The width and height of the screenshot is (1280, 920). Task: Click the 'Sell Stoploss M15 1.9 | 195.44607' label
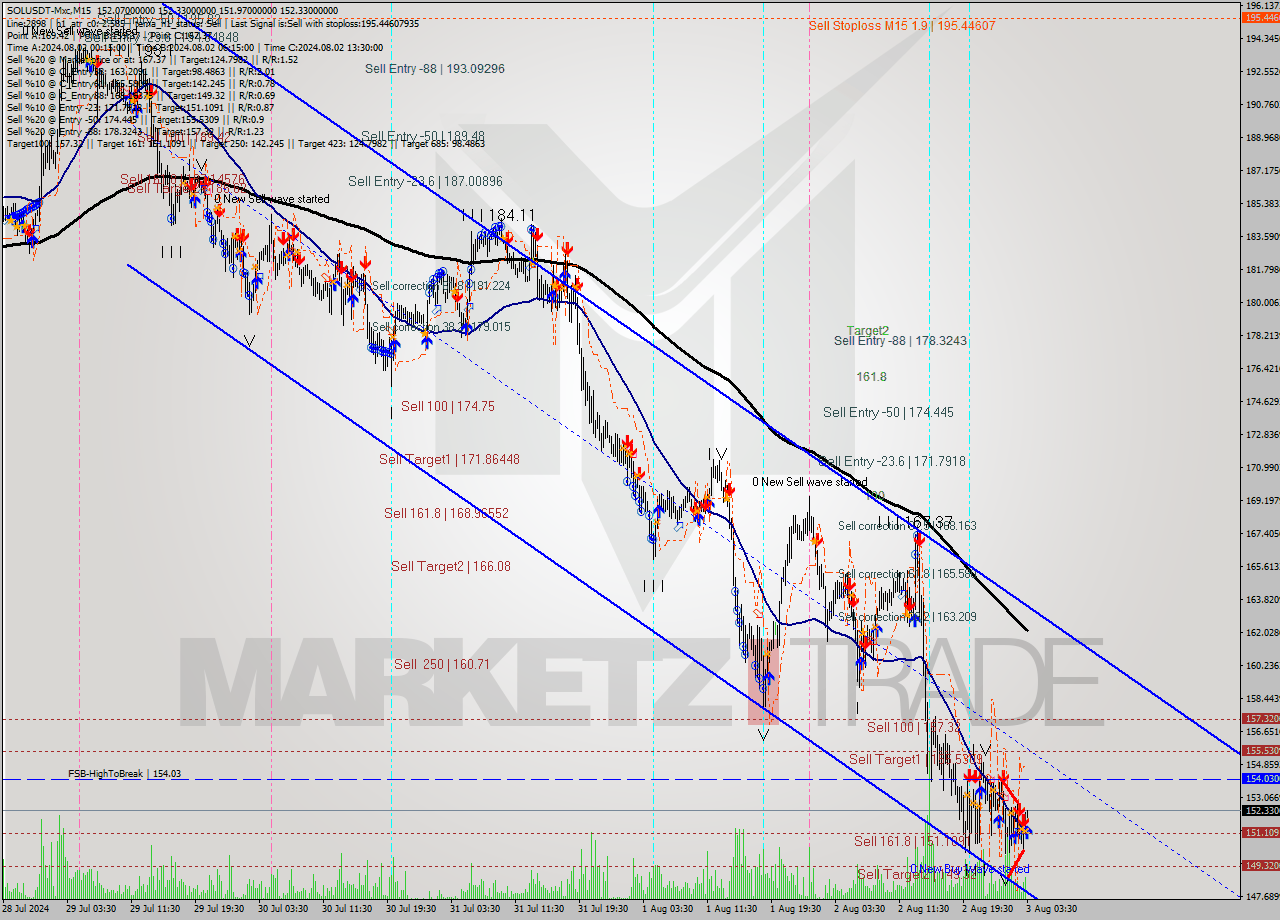click(x=901, y=26)
